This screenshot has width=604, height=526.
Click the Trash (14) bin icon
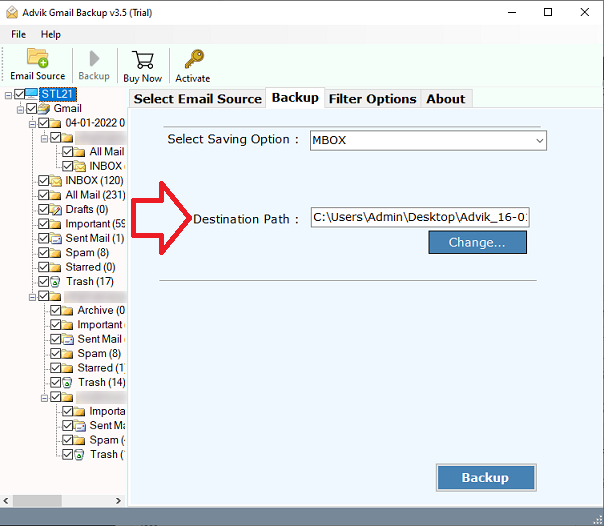[67, 383]
